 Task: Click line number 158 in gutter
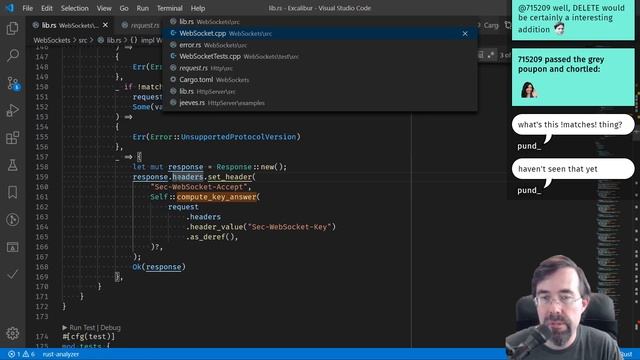pos(42,167)
